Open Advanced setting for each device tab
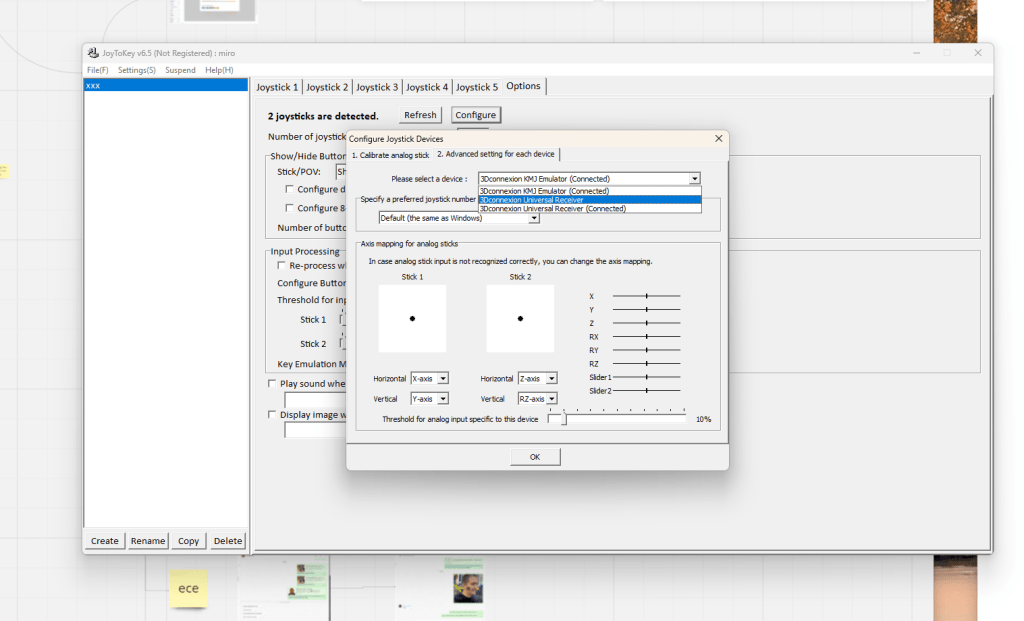 point(496,154)
